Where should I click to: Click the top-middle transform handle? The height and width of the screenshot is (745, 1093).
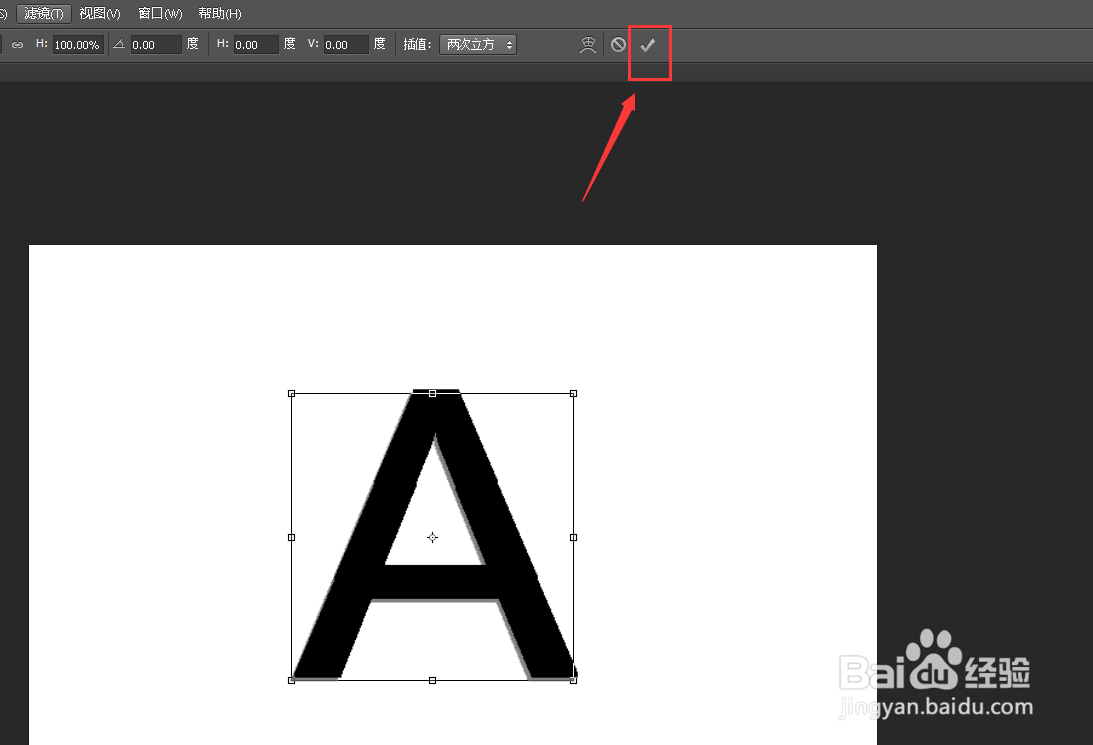pos(432,393)
